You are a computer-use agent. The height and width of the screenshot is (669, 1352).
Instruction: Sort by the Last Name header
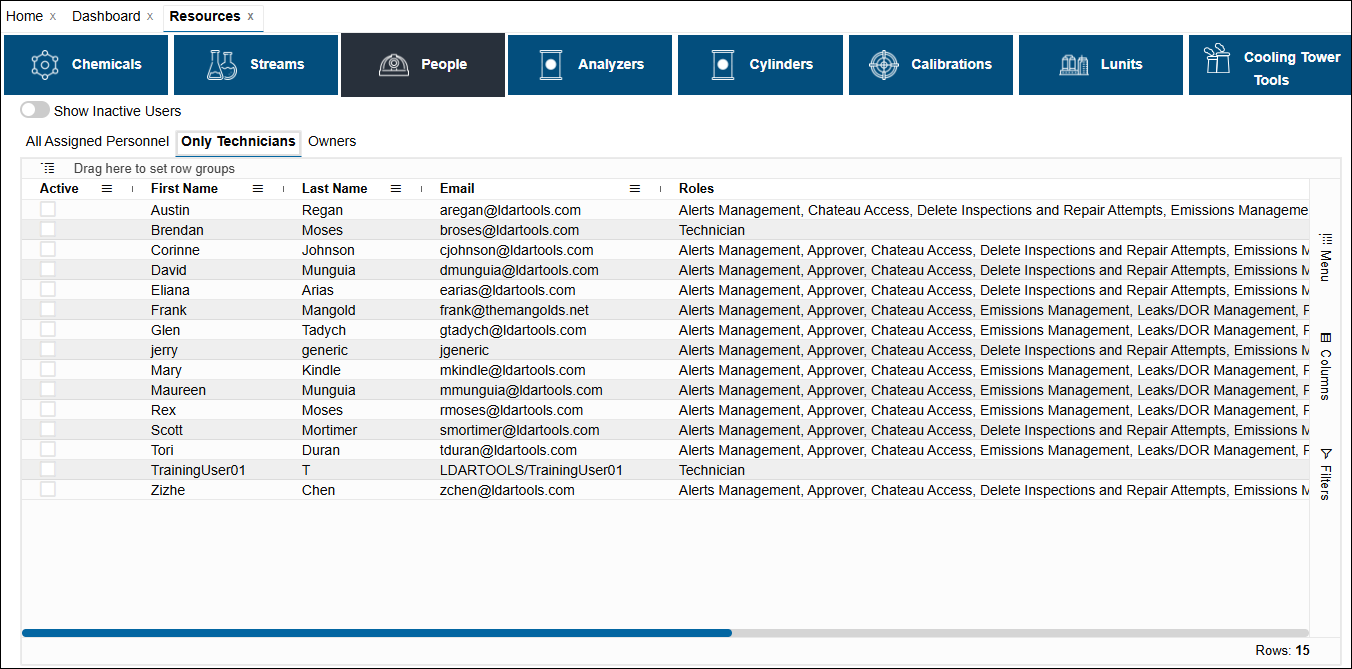[335, 188]
